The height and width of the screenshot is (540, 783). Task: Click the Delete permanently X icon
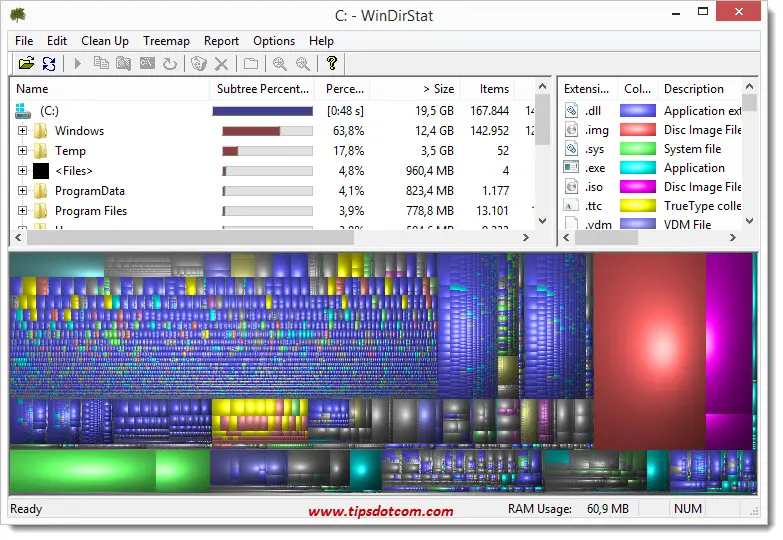point(222,63)
